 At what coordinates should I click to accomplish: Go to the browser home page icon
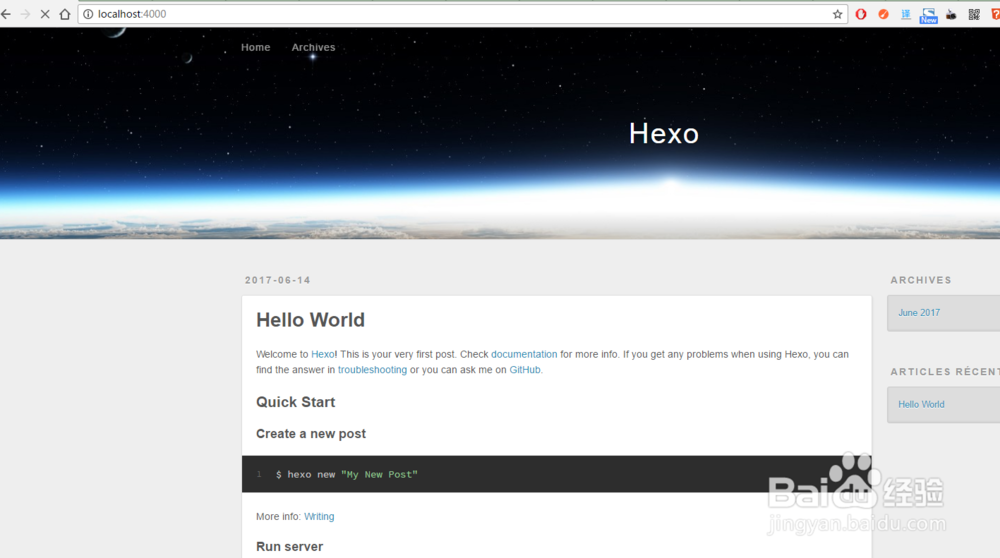(x=64, y=14)
